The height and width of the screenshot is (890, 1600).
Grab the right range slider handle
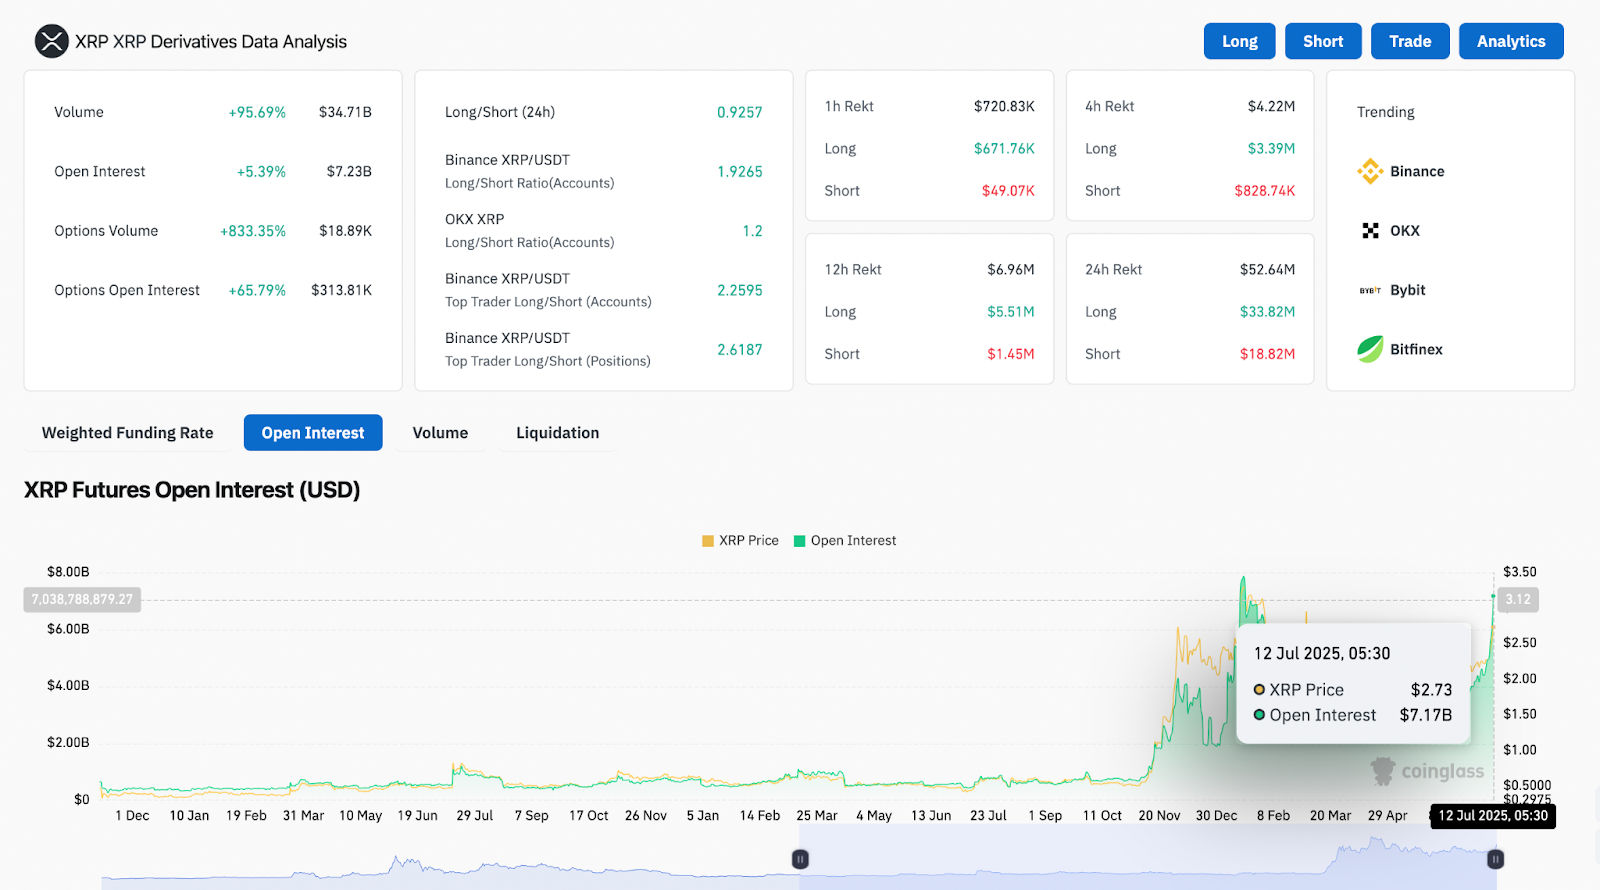coord(1495,859)
